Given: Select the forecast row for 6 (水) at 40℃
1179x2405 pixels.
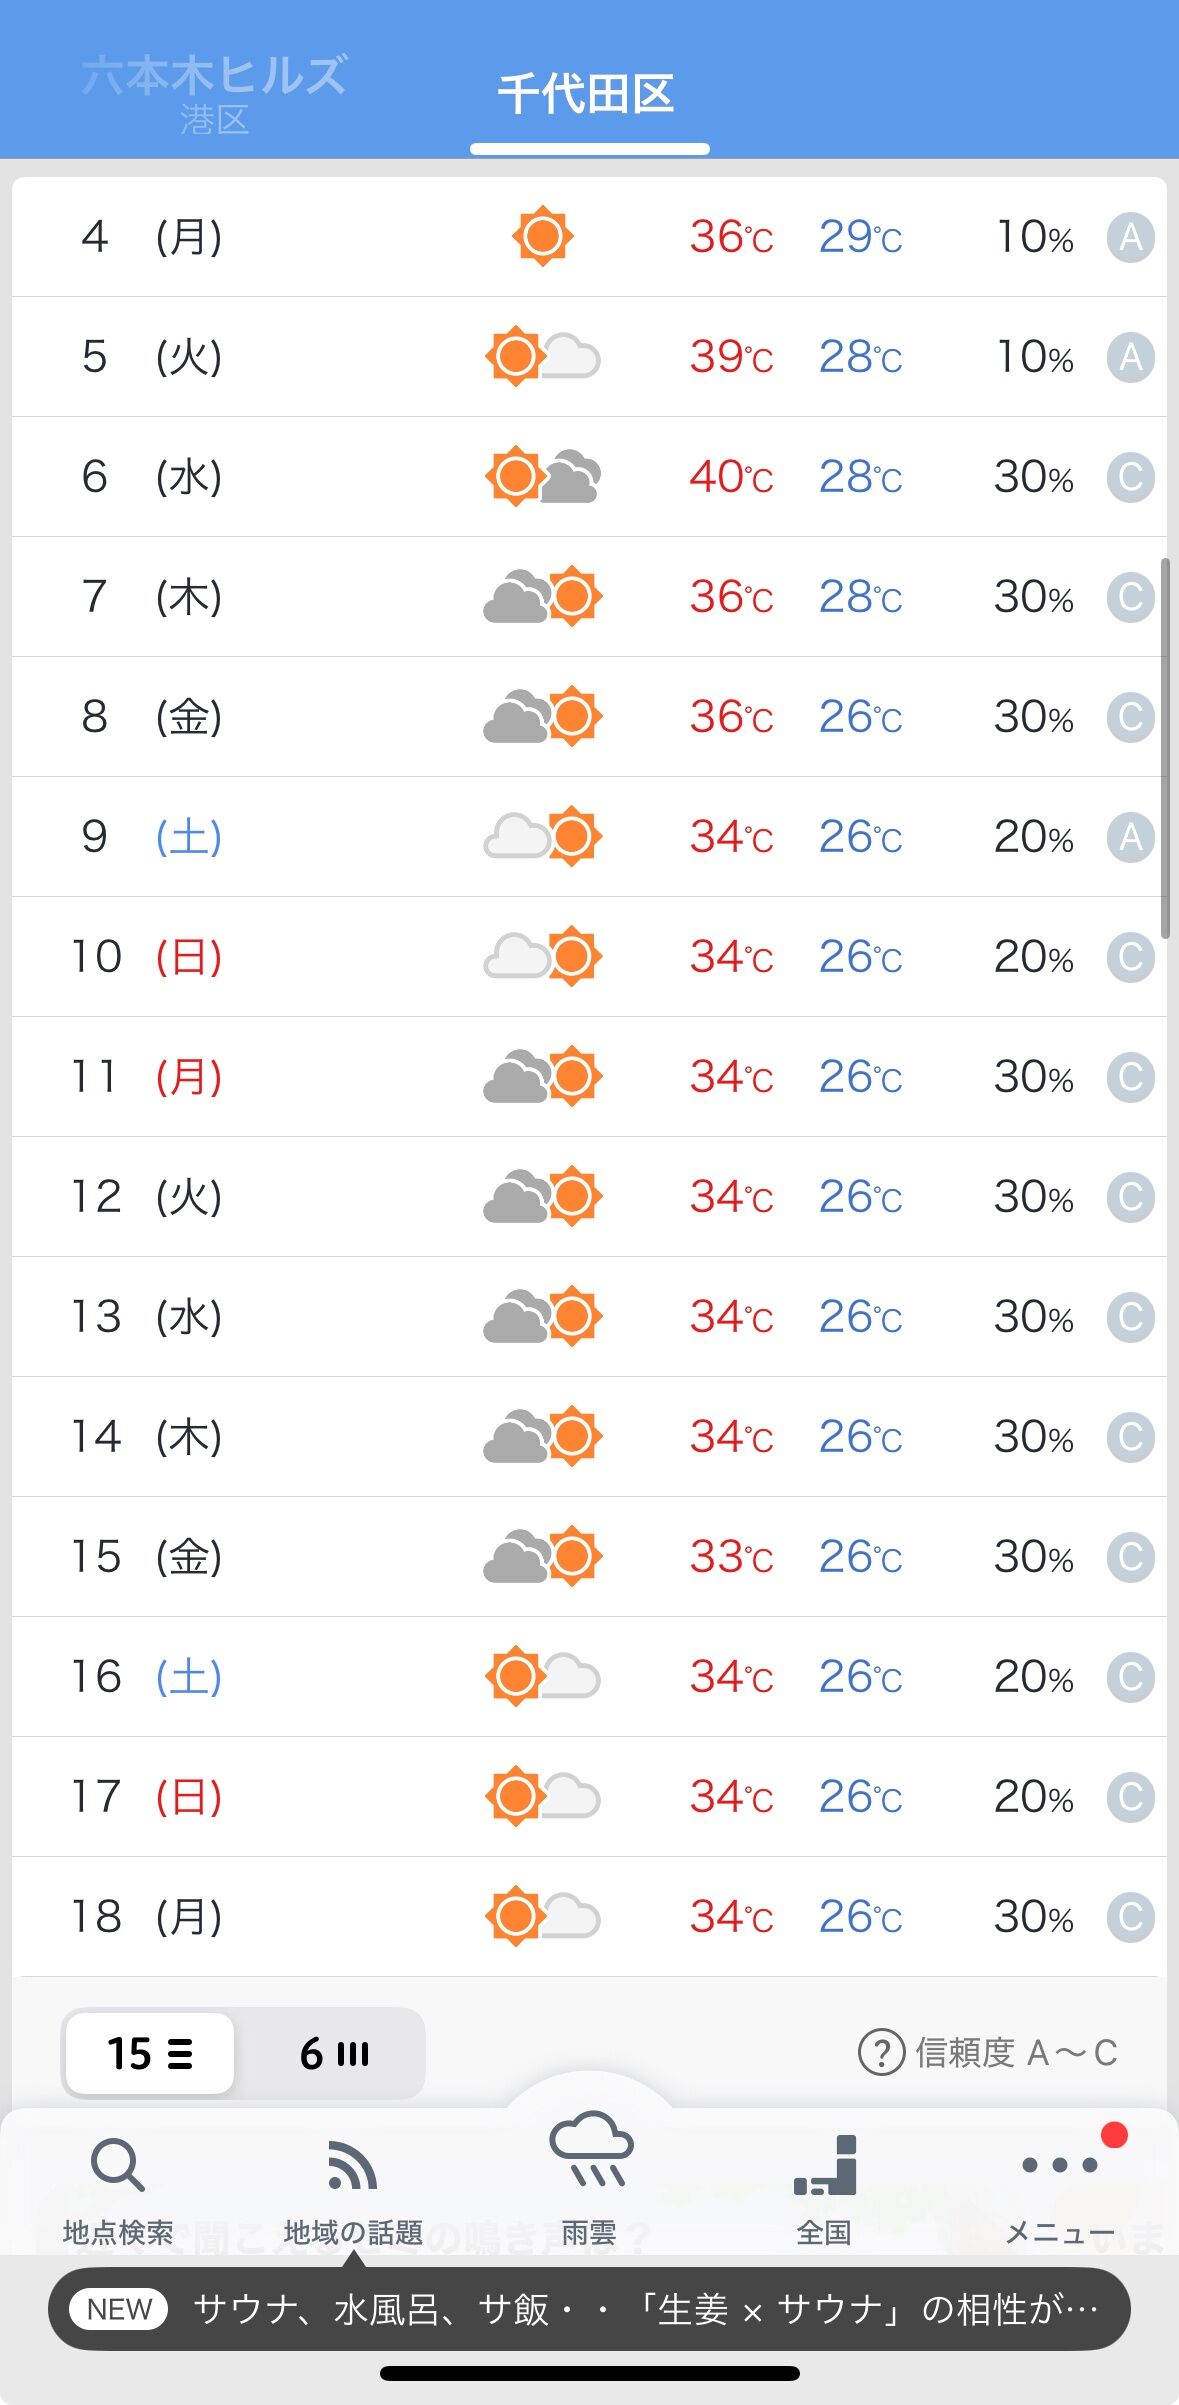Looking at the screenshot, I should click(x=589, y=477).
